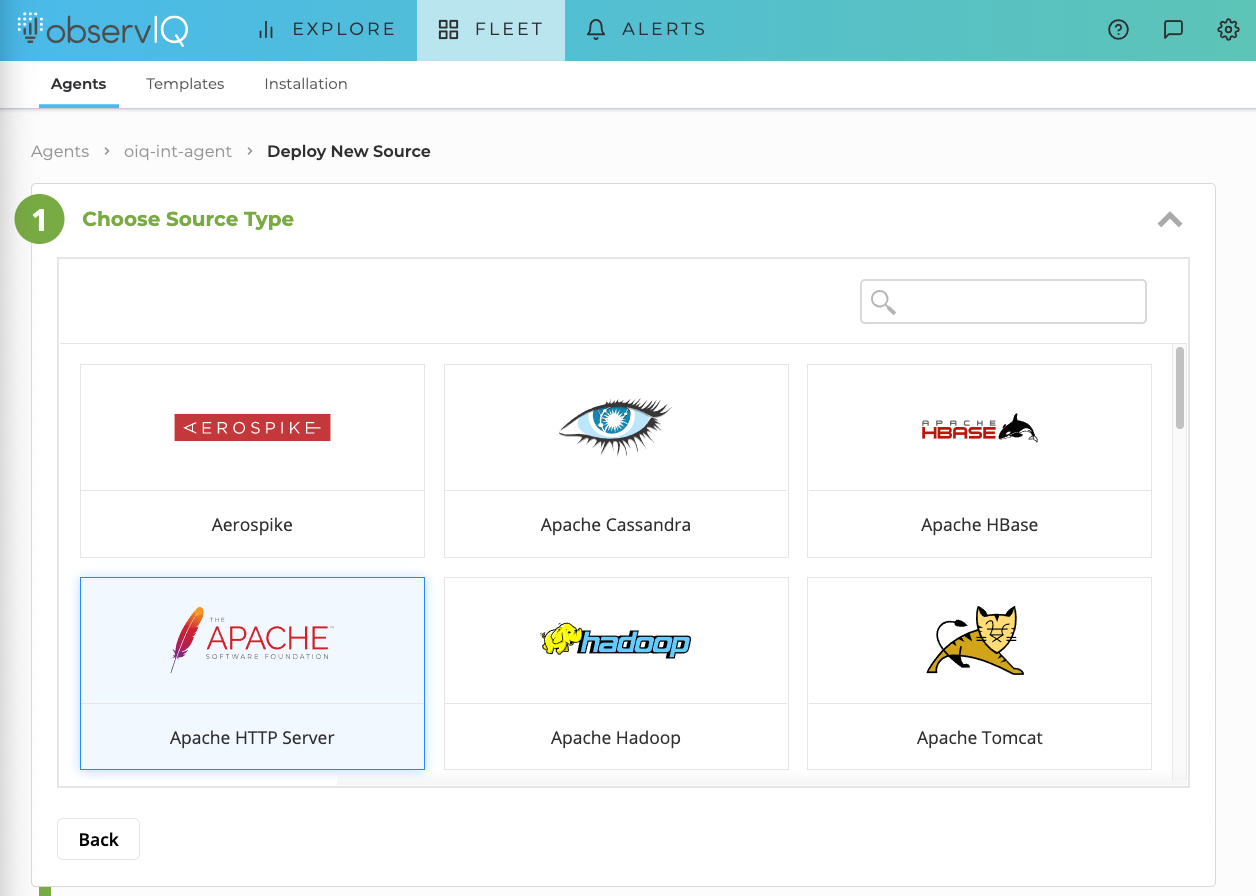The height and width of the screenshot is (896, 1256).
Task: Go to Agents breadcrumb link
Action: [x=60, y=151]
